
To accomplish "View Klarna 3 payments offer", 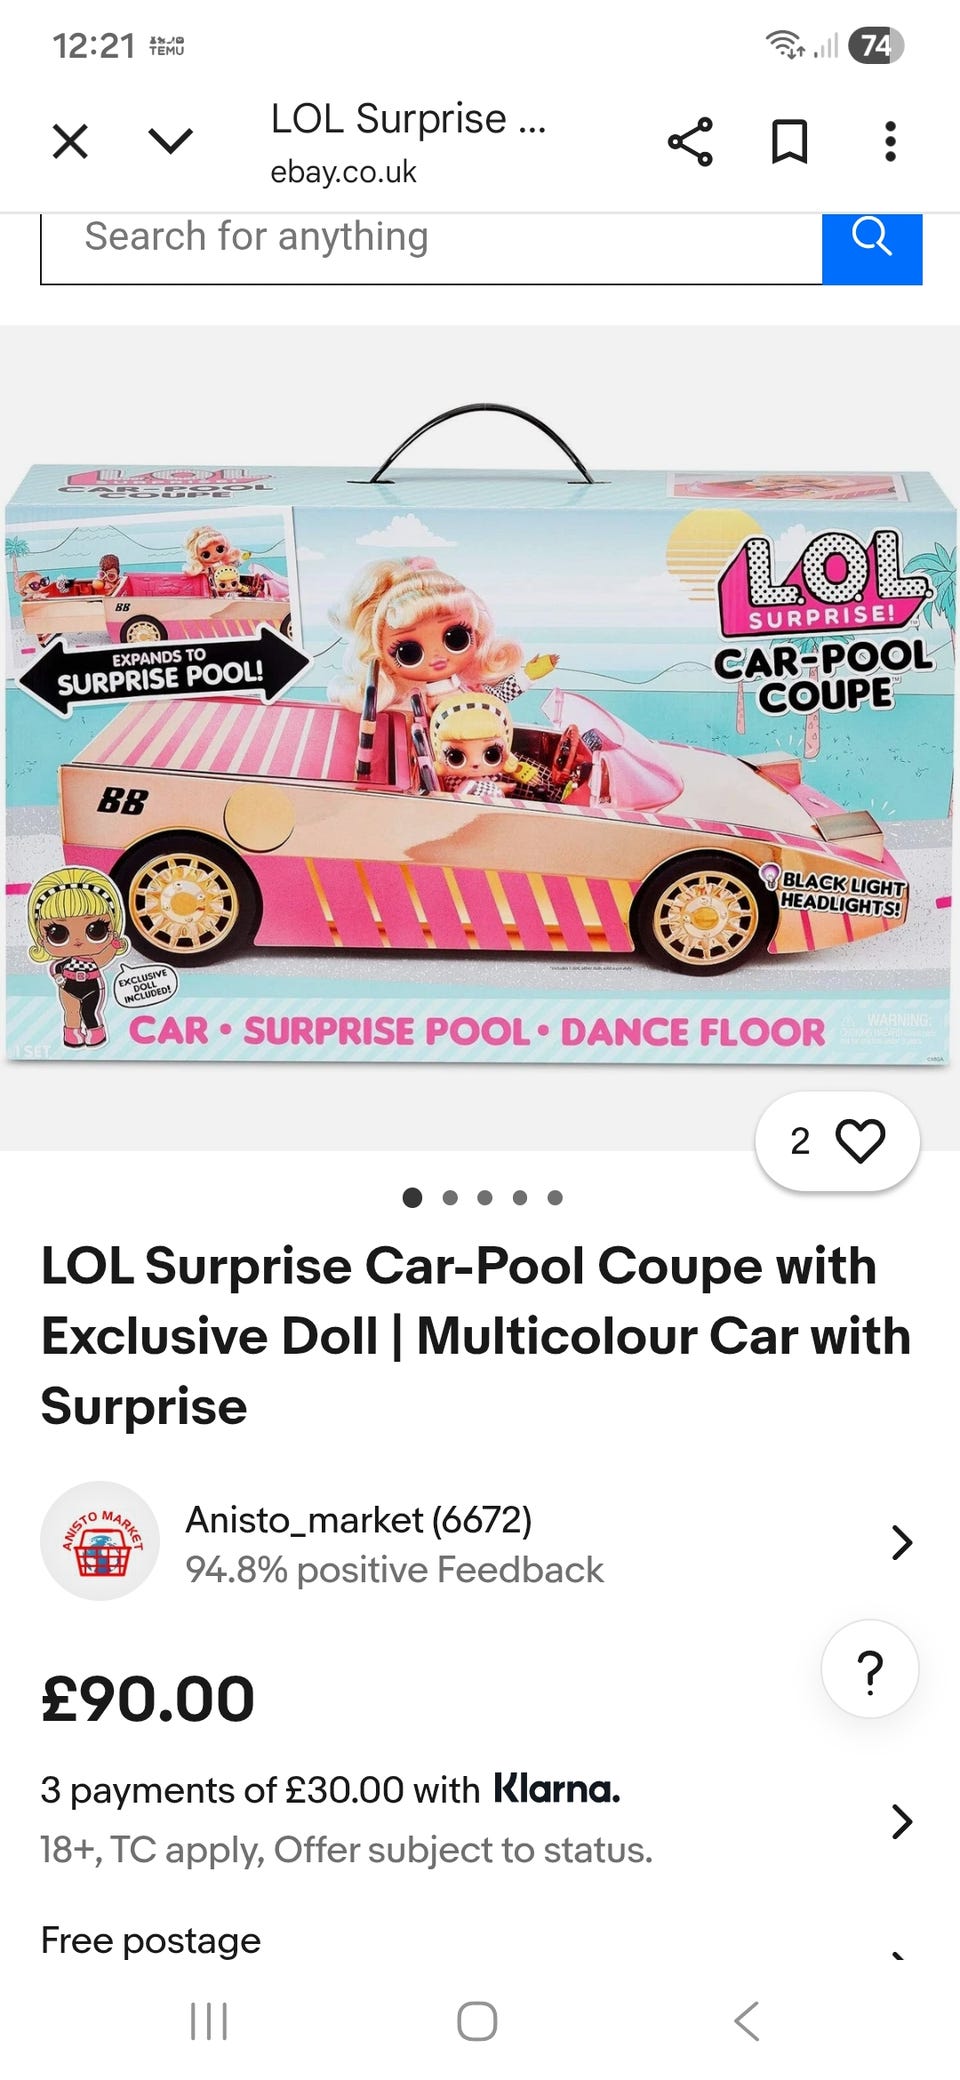I will point(331,1790).
